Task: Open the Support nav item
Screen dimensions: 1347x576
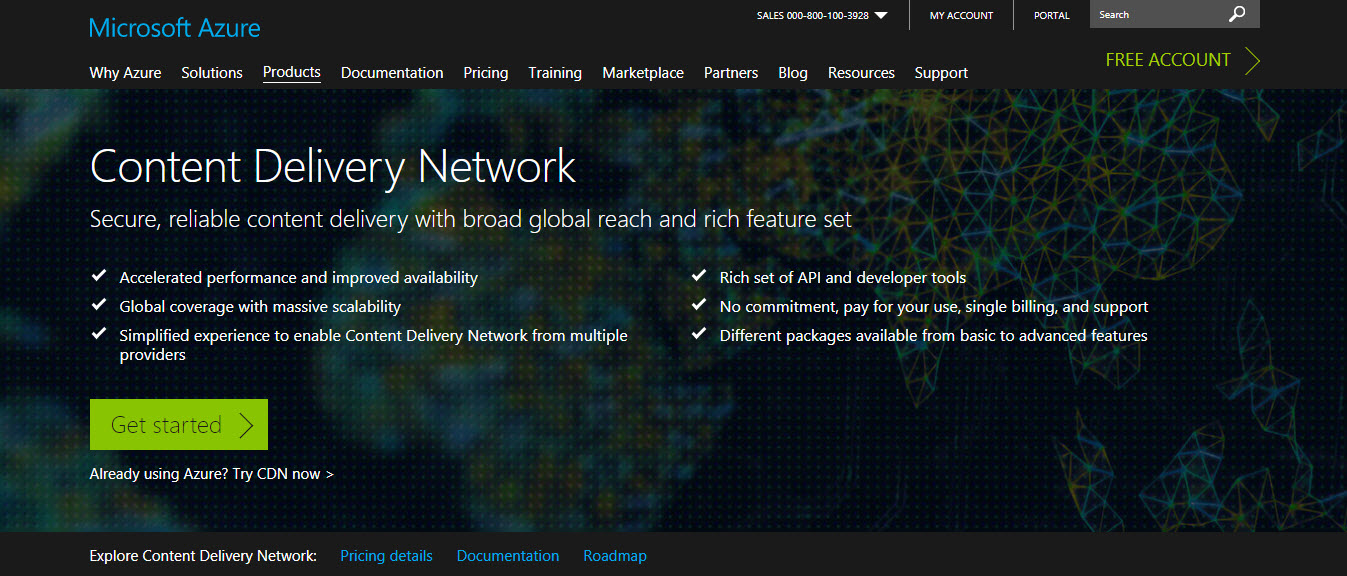Action: point(941,73)
